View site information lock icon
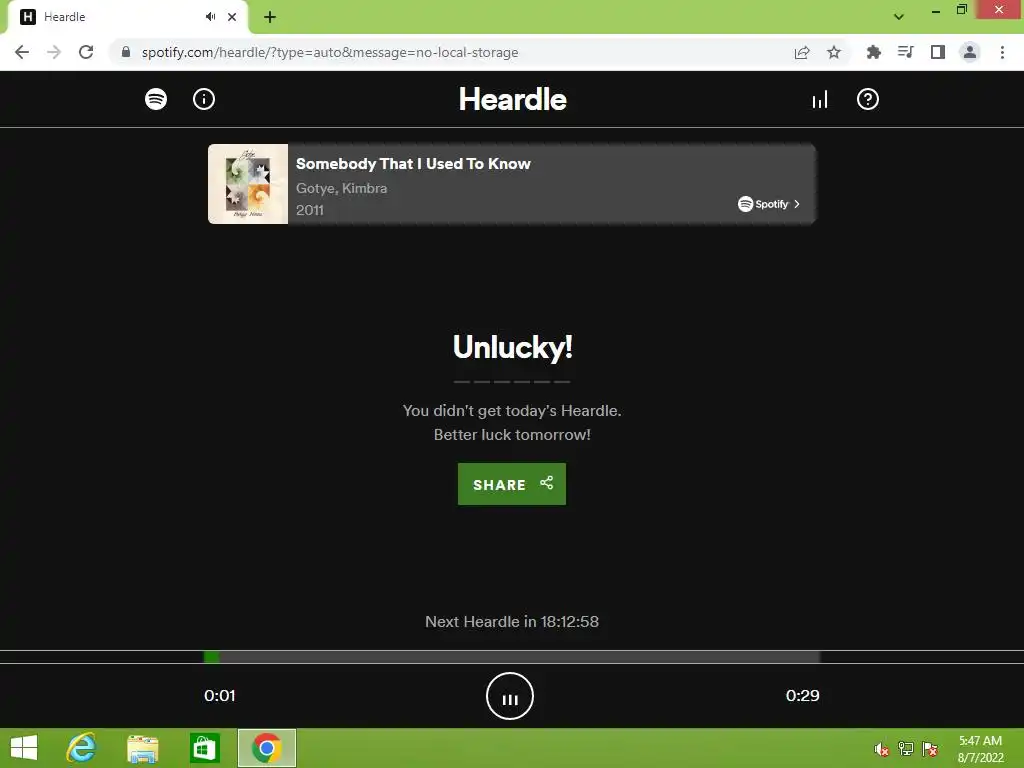 click(x=126, y=52)
